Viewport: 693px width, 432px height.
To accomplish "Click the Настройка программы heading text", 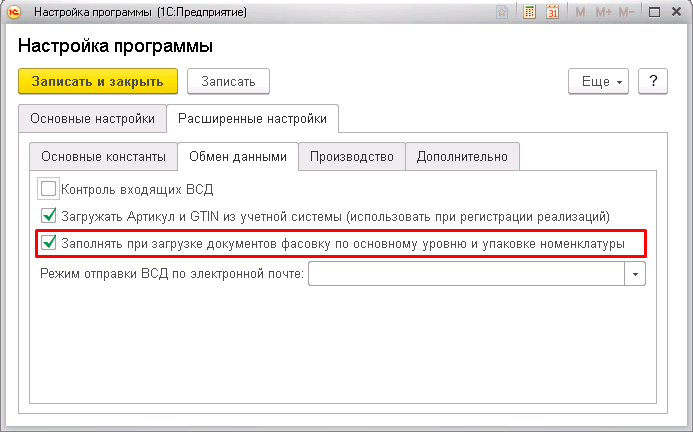I will point(115,46).
